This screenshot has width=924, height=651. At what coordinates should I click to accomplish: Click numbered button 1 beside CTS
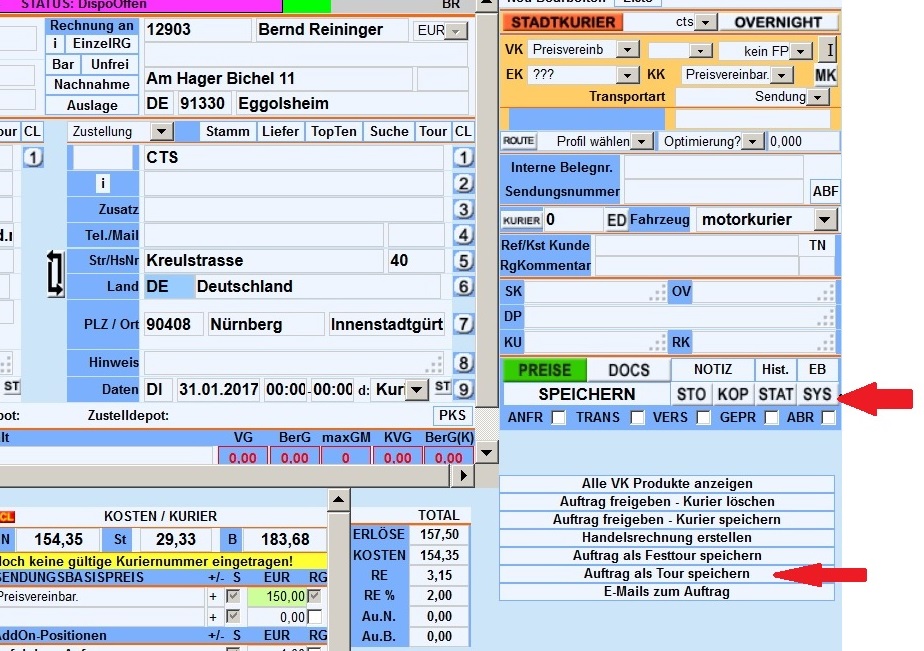(x=463, y=157)
